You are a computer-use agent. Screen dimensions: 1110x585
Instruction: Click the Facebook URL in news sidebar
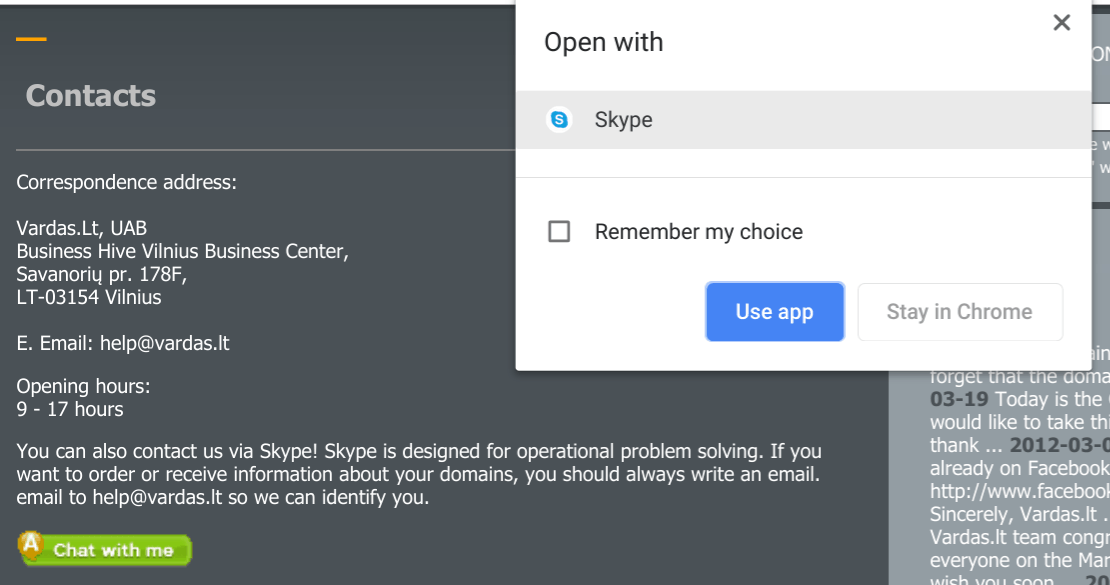1019,491
